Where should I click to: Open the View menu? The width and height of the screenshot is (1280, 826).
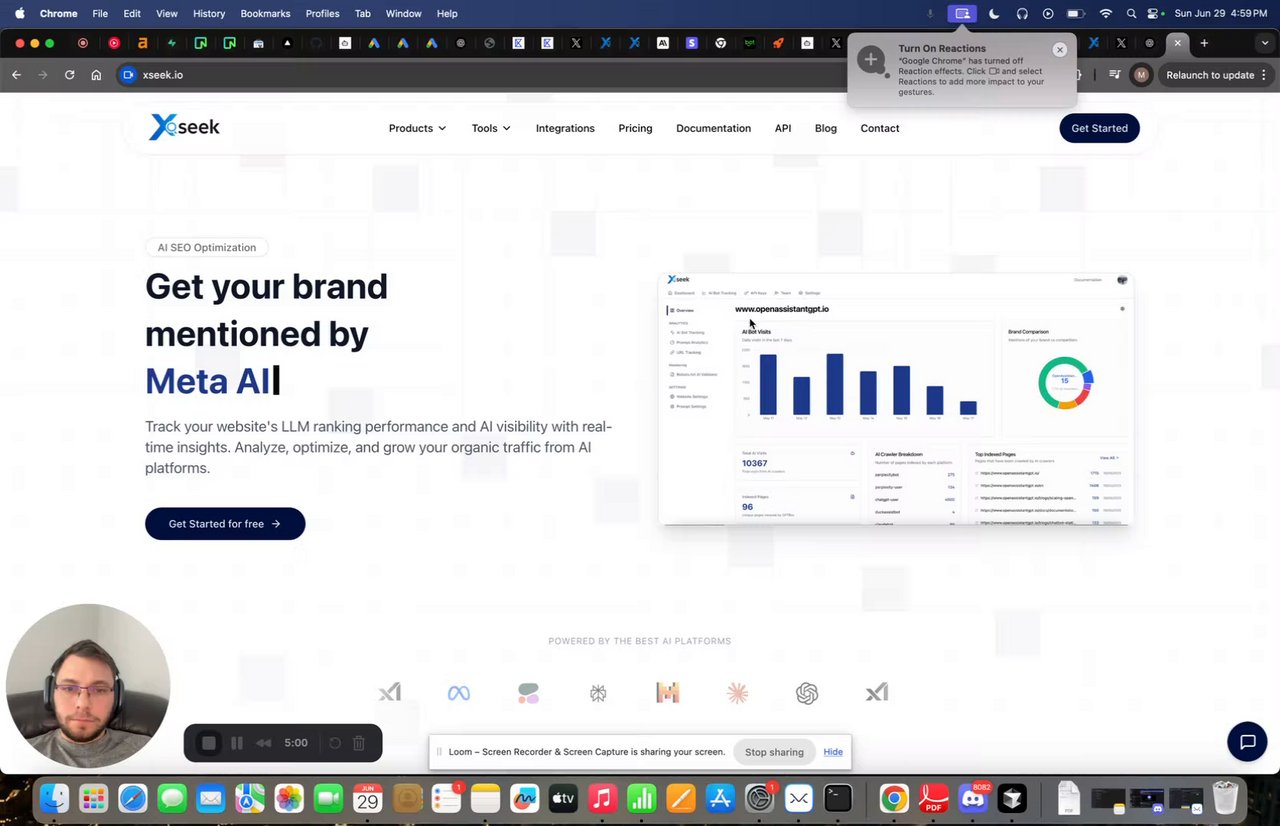tap(167, 13)
